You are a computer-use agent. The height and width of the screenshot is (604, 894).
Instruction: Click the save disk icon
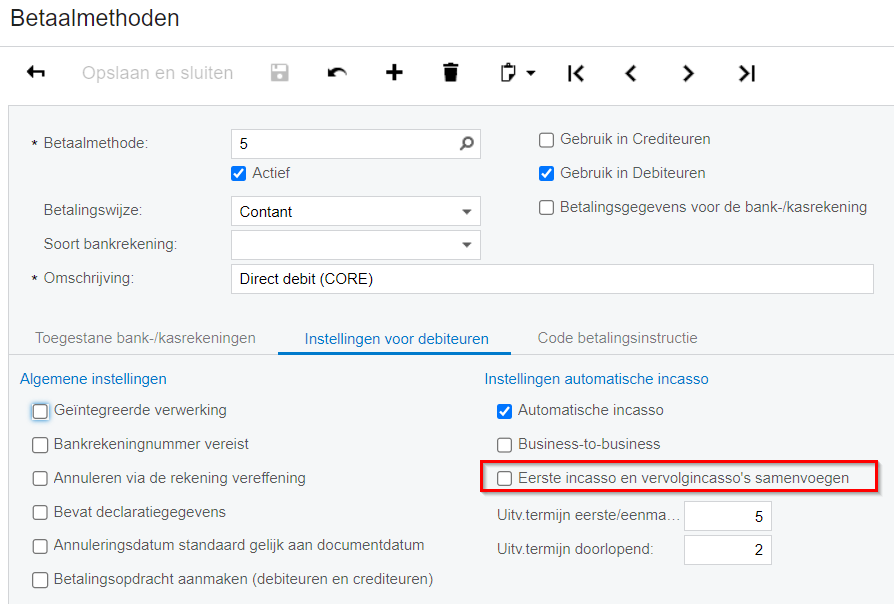pyautogui.click(x=280, y=73)
